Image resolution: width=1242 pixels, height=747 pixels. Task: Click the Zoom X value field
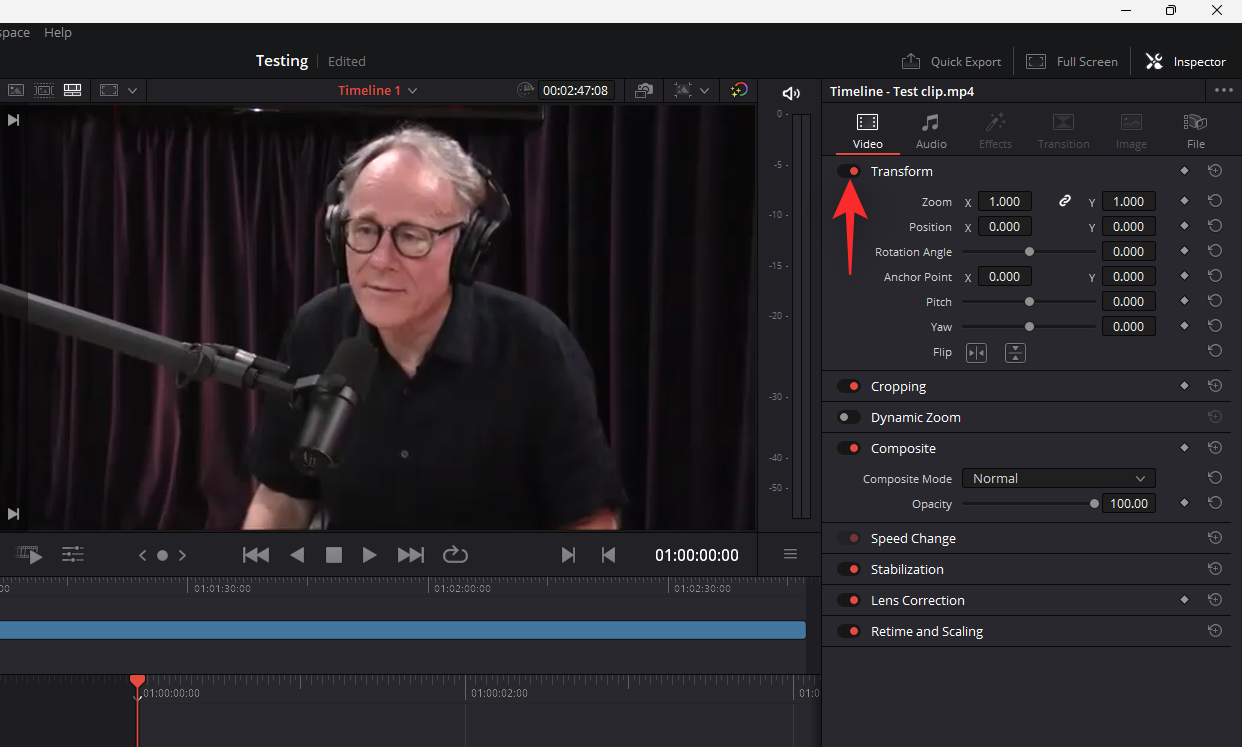click(1004, 201)
